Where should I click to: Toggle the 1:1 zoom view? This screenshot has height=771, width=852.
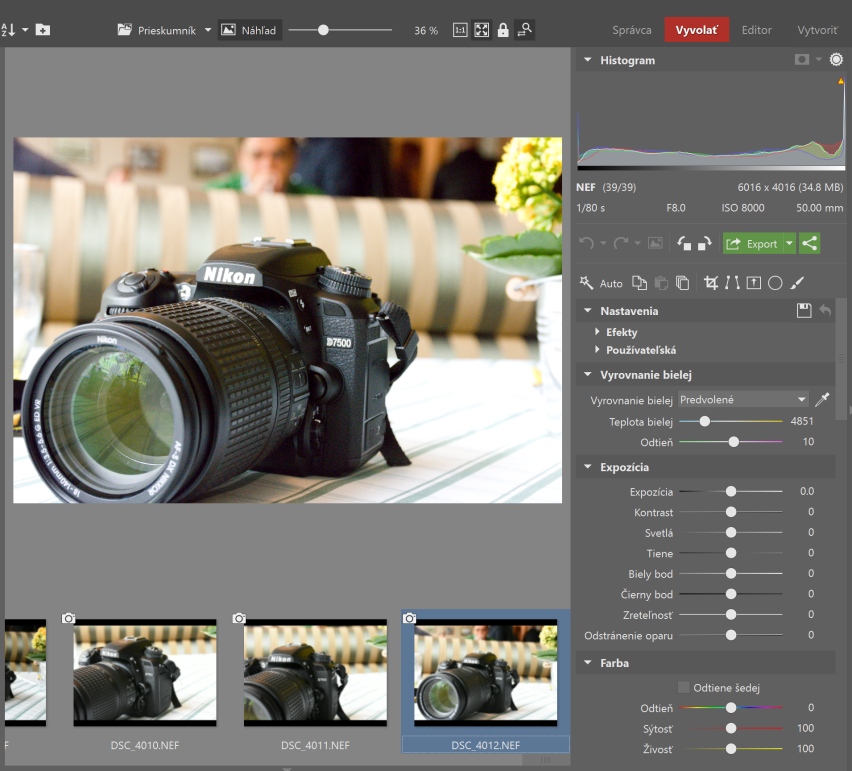[460, 30]
